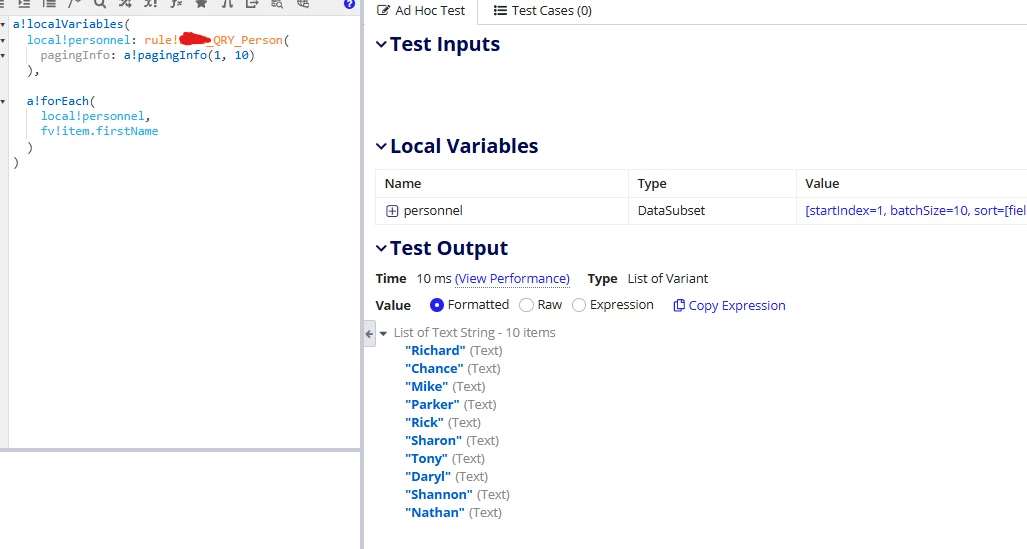This screenshot has height=549, width=1027.
Task: Collapse the Local Variables section
Action: pos(381,146)
